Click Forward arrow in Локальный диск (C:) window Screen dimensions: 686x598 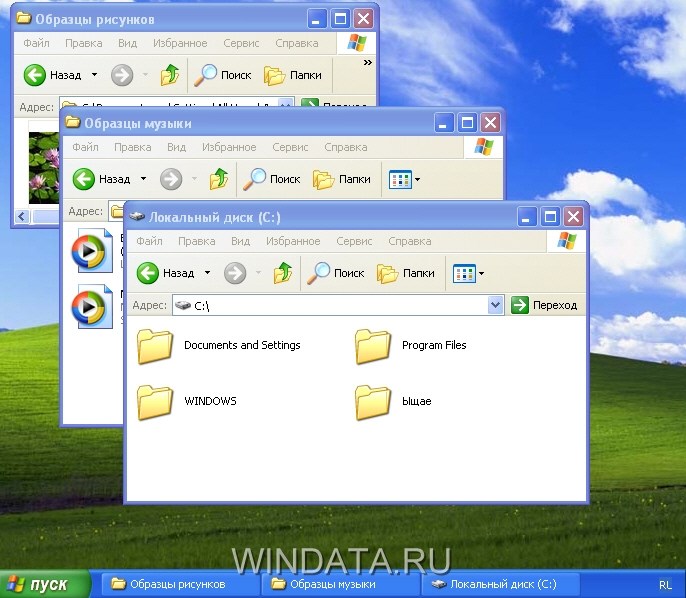[x=235, y=273]
